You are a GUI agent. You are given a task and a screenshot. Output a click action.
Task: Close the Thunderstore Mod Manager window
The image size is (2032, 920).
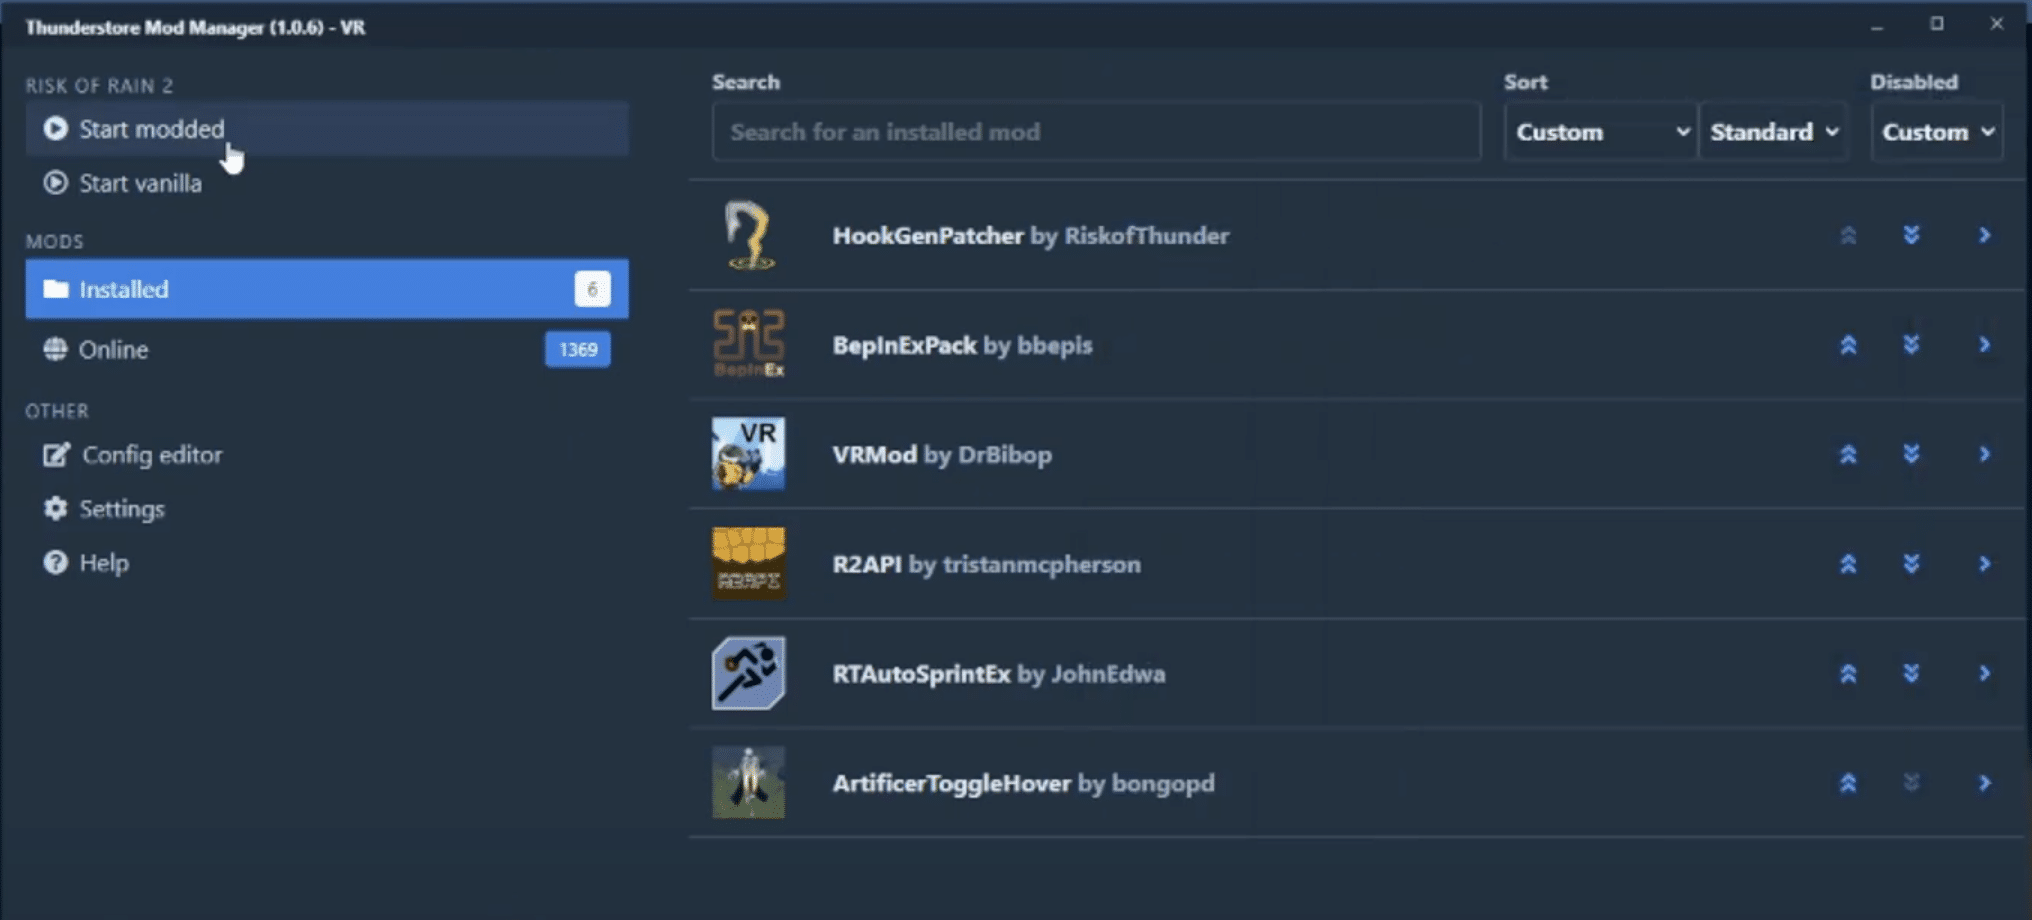click(x=1997, y=24)
